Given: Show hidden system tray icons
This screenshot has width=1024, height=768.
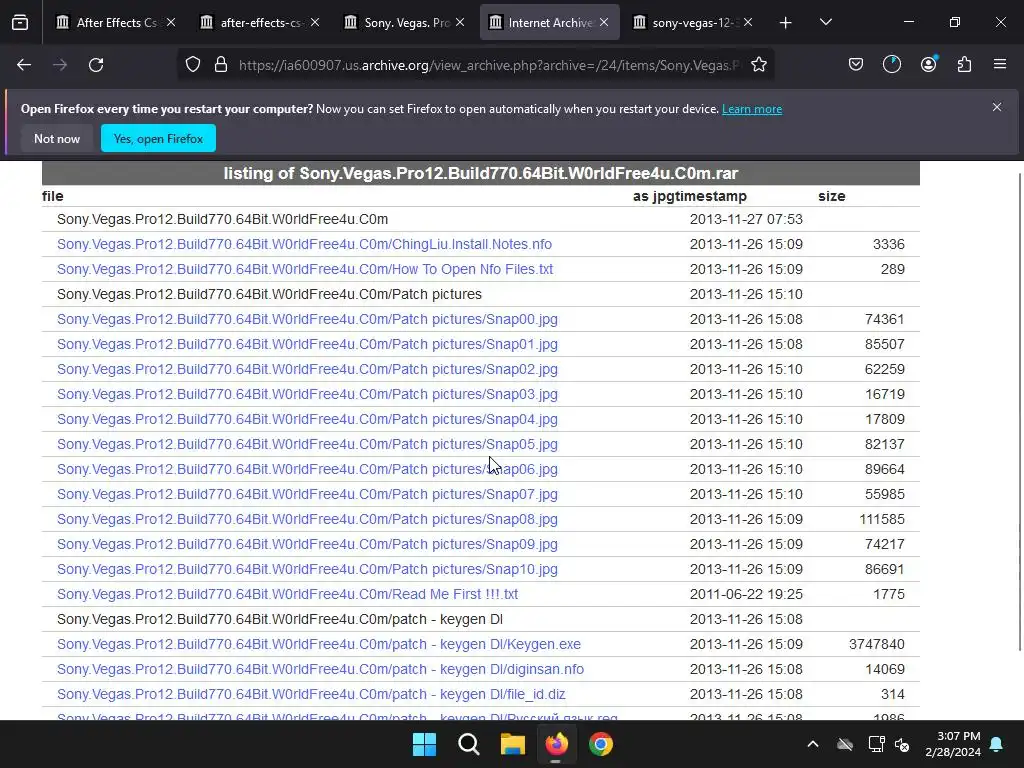Looking at the screenshot, I should point(812,744).
